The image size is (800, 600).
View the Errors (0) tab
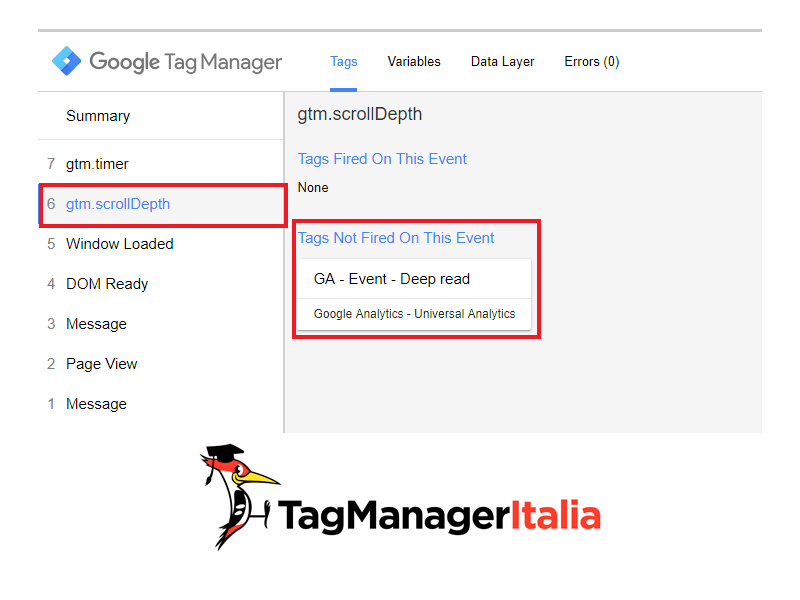pyautogui.click(x=592, y=62)
